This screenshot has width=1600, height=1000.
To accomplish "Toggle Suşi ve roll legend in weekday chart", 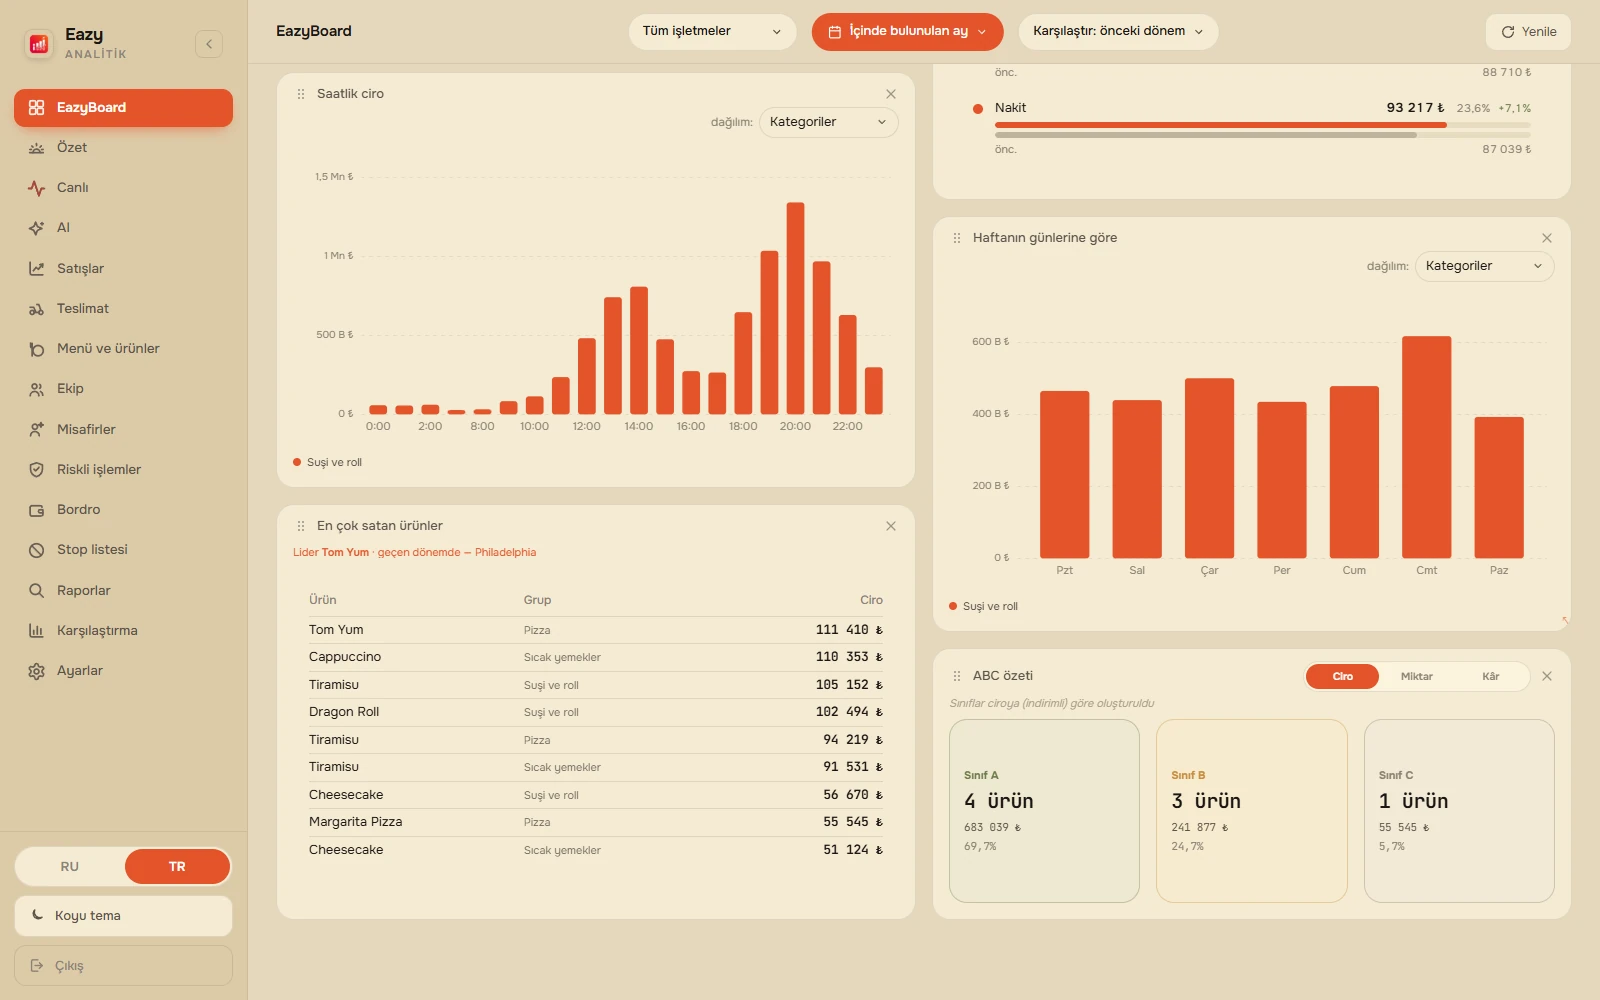I will pos(984,607).
